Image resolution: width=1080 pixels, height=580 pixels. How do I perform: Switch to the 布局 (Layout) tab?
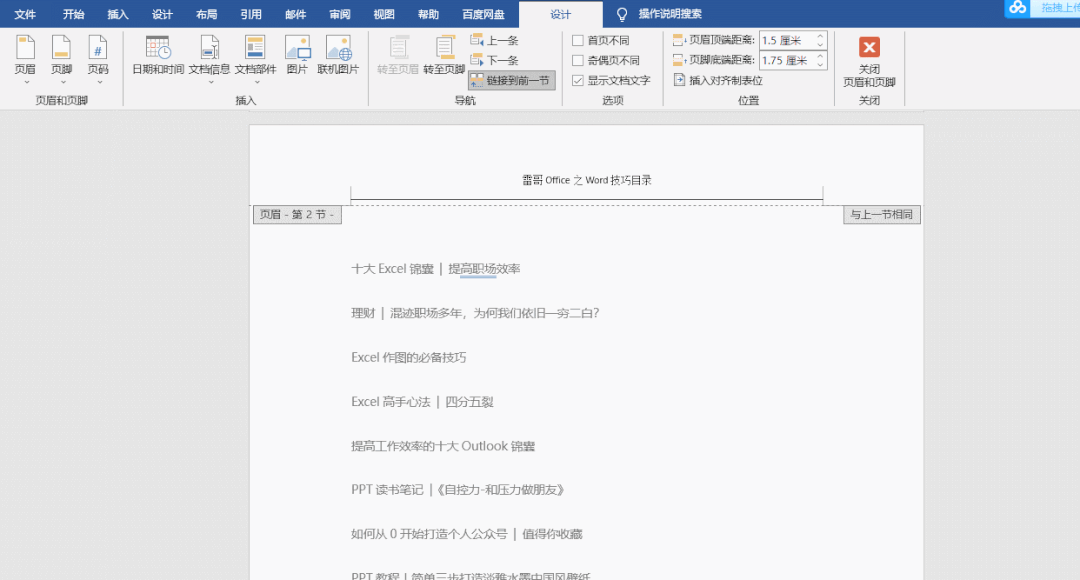point(207,14)
